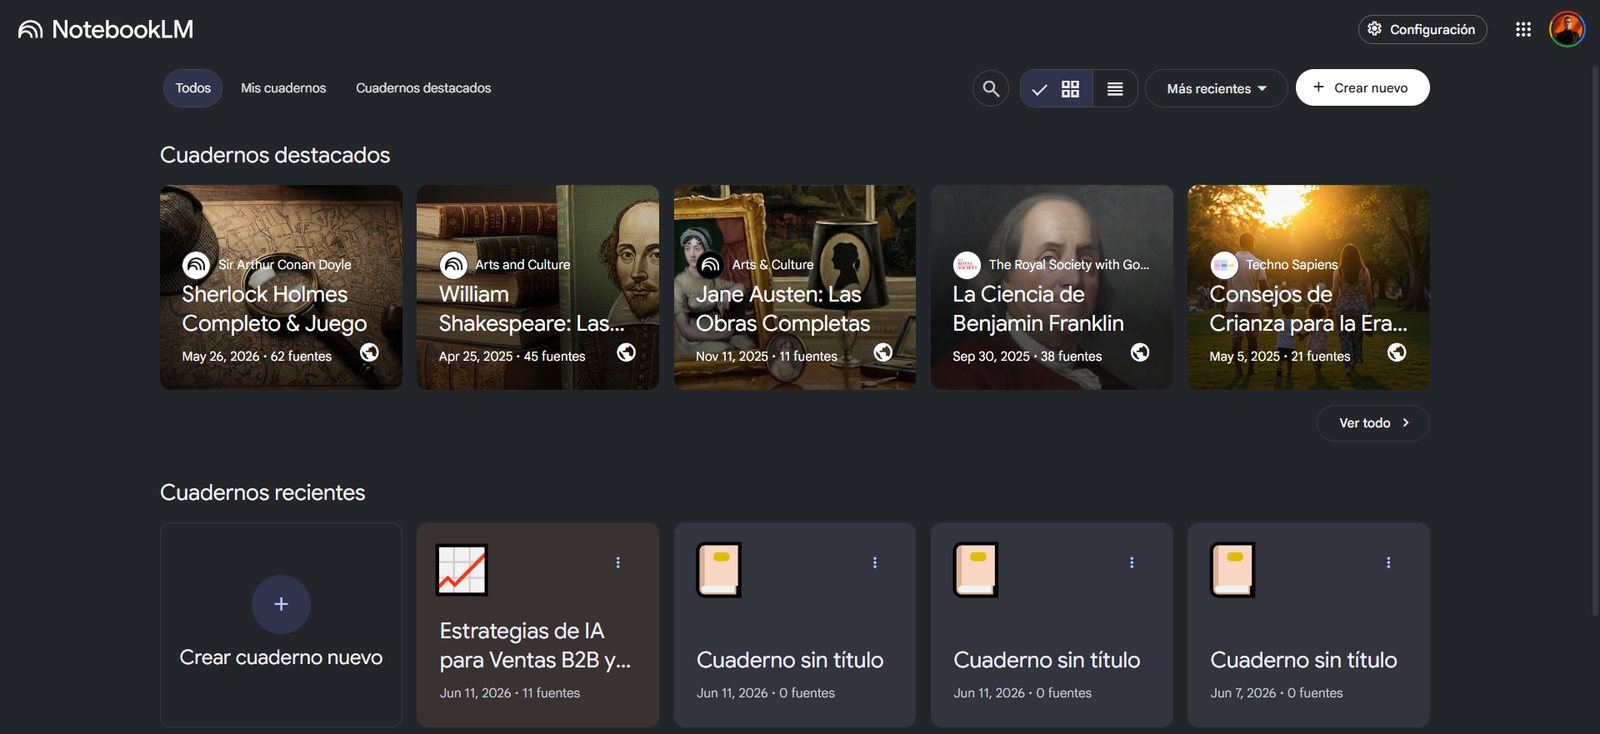Click the Apr 25, 2025 · 45 fuentes text

click(512, 356)
